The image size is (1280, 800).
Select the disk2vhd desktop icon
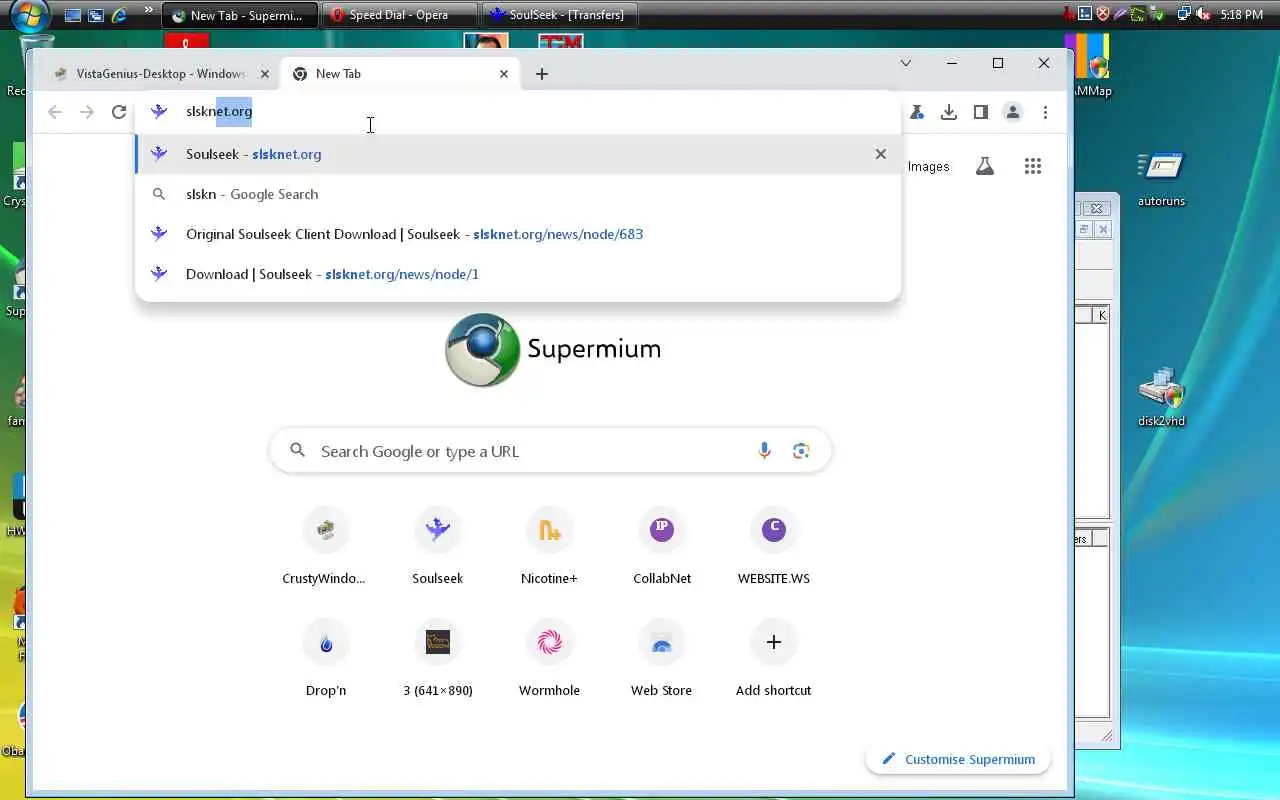(1161, 398)
